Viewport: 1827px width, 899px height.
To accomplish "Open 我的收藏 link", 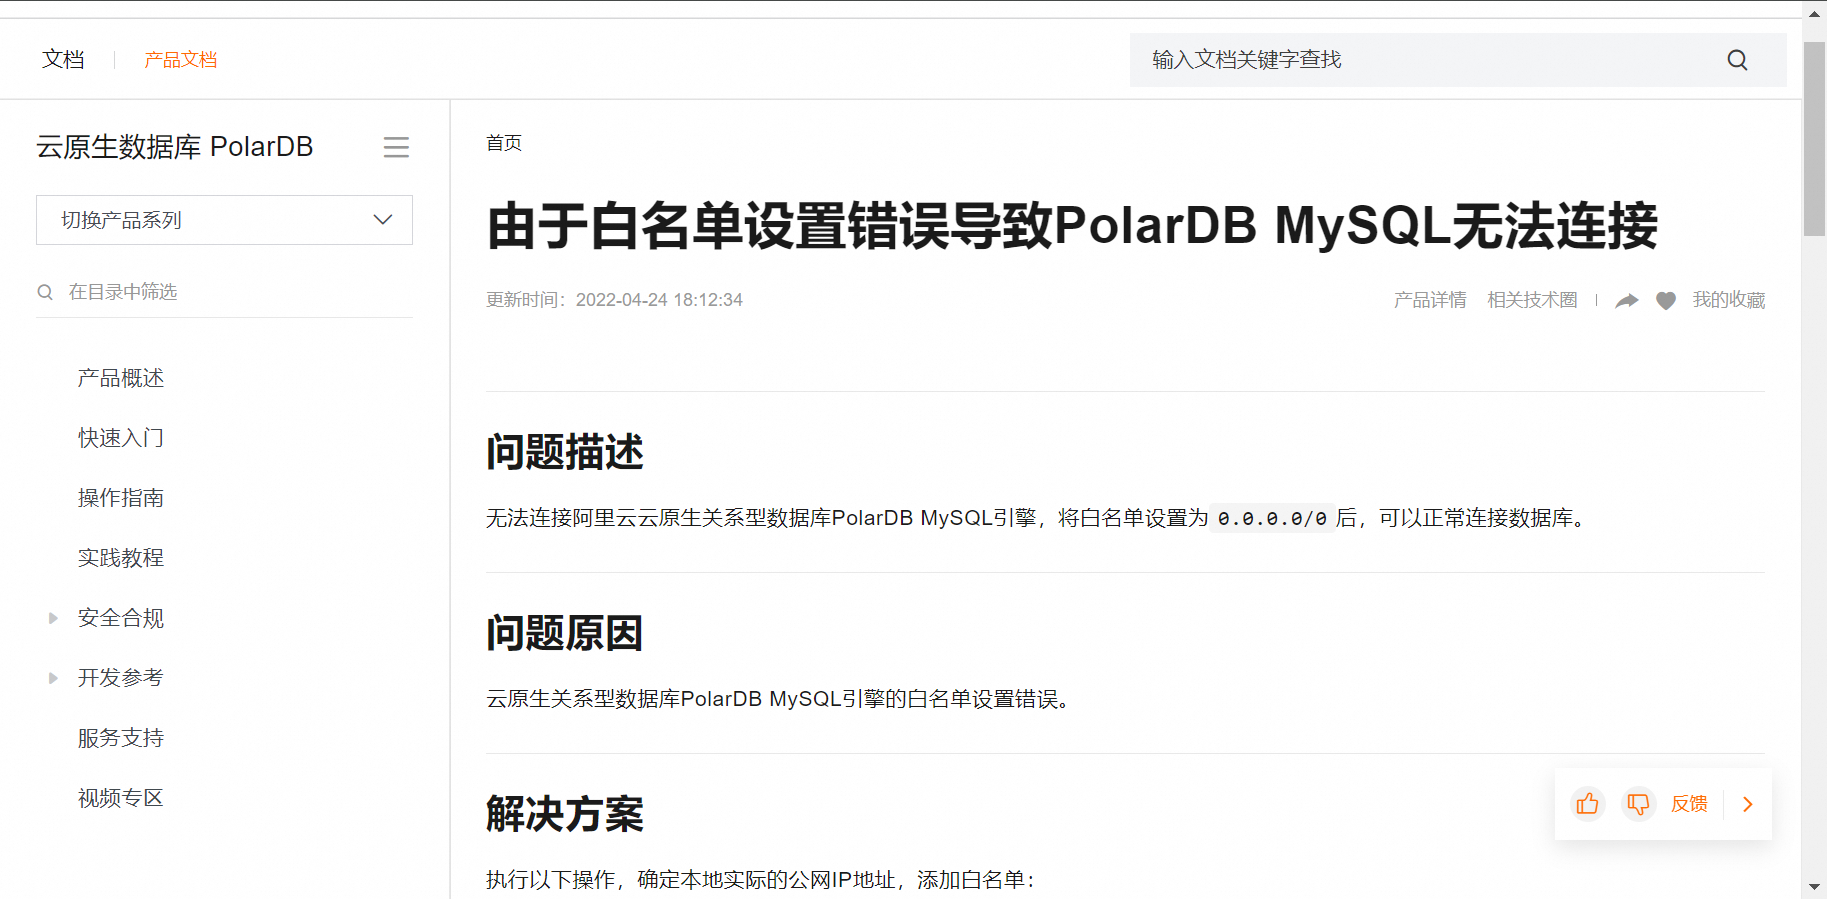I will pos(1729,300).
